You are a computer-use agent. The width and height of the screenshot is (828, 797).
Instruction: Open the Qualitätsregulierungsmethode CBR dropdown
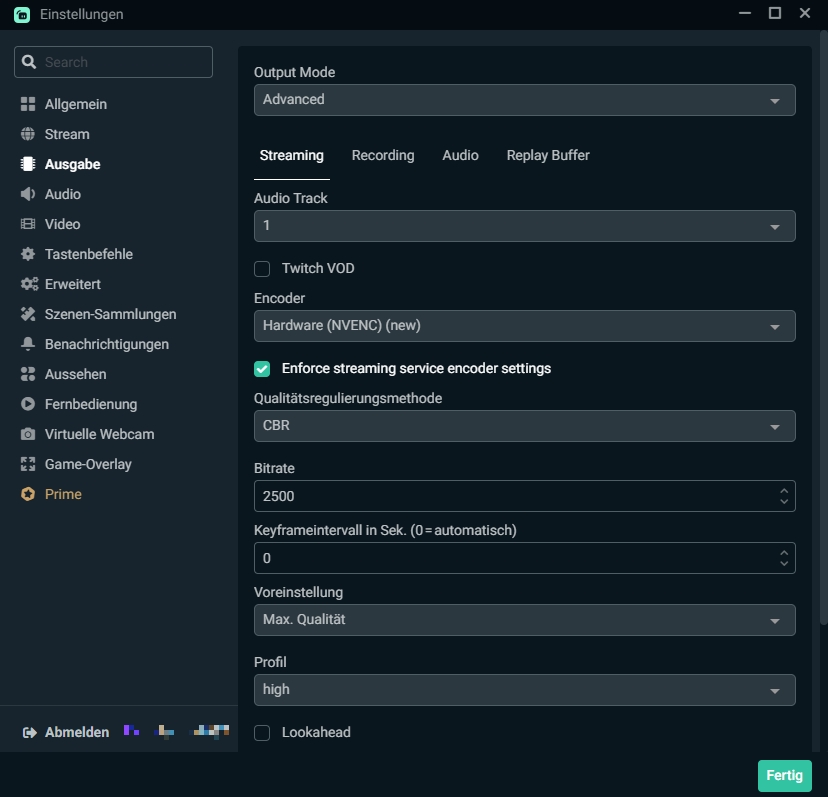524,426
